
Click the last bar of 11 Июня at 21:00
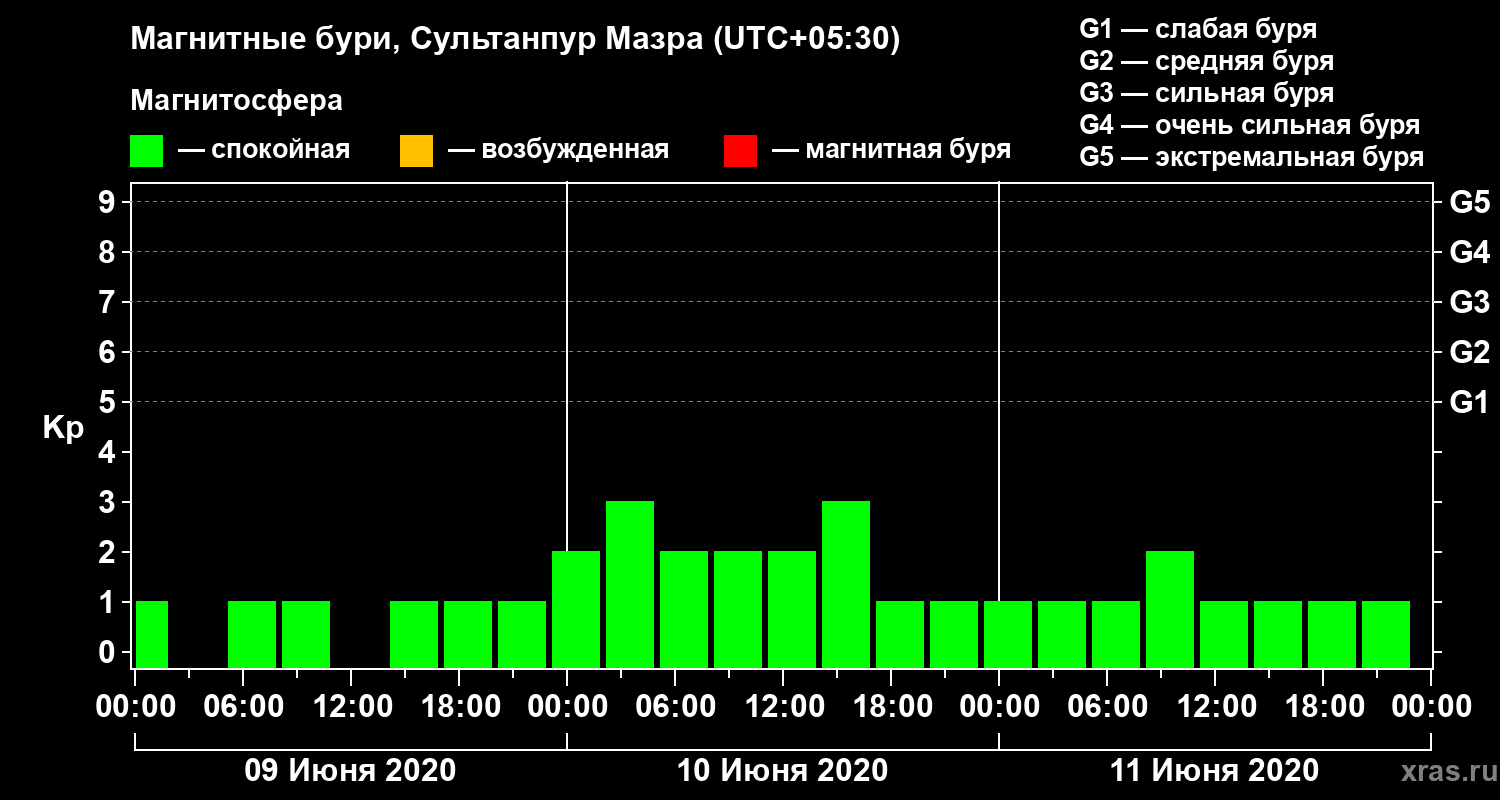coord(1386,634)
